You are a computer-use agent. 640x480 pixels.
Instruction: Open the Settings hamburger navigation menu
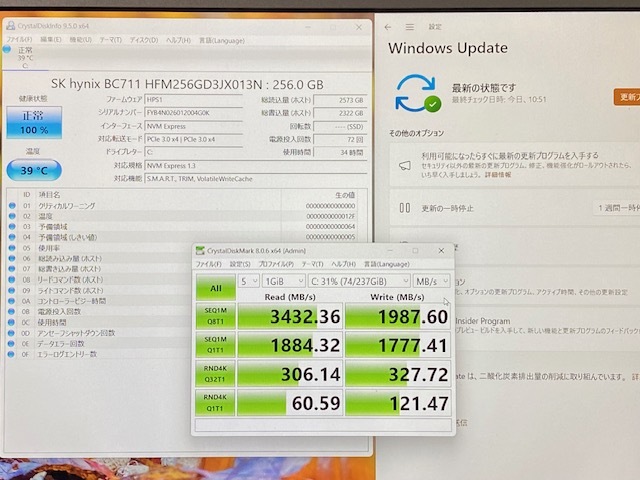[x=410, y=27]
